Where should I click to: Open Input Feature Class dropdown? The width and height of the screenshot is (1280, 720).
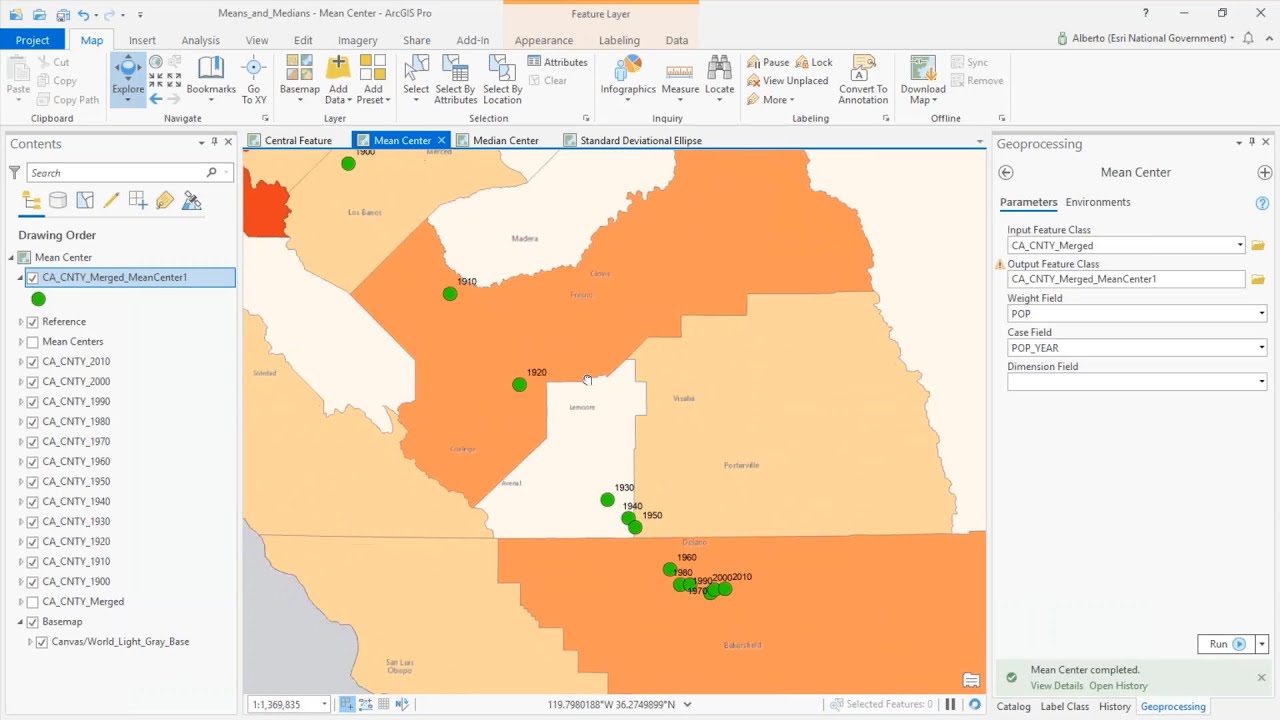click(1240, 245)
